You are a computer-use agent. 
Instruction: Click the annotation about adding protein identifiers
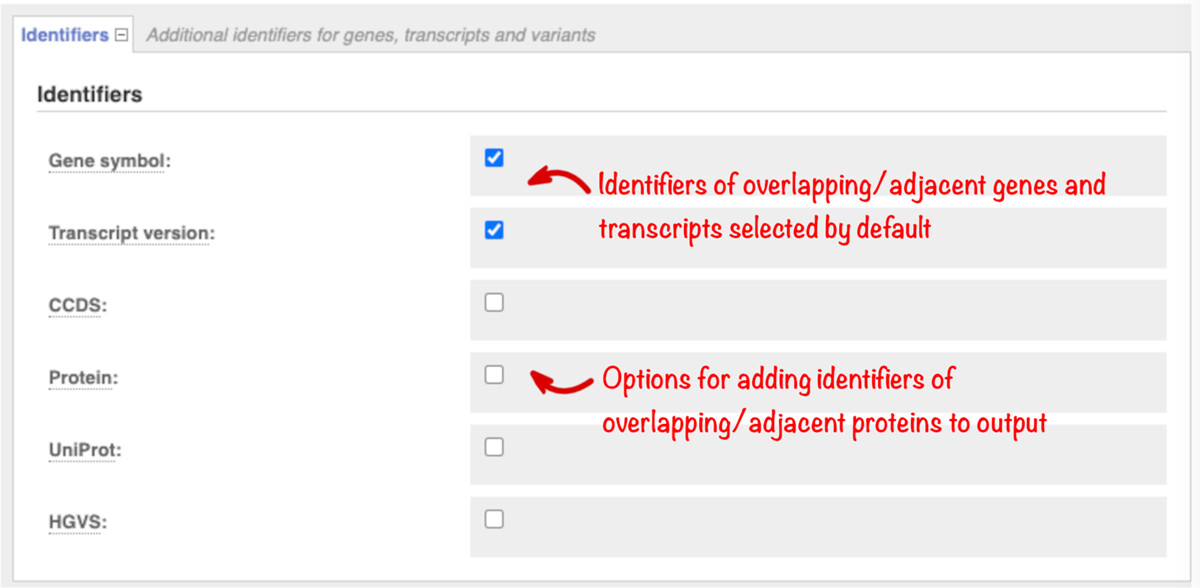click(x=825, y=401)
